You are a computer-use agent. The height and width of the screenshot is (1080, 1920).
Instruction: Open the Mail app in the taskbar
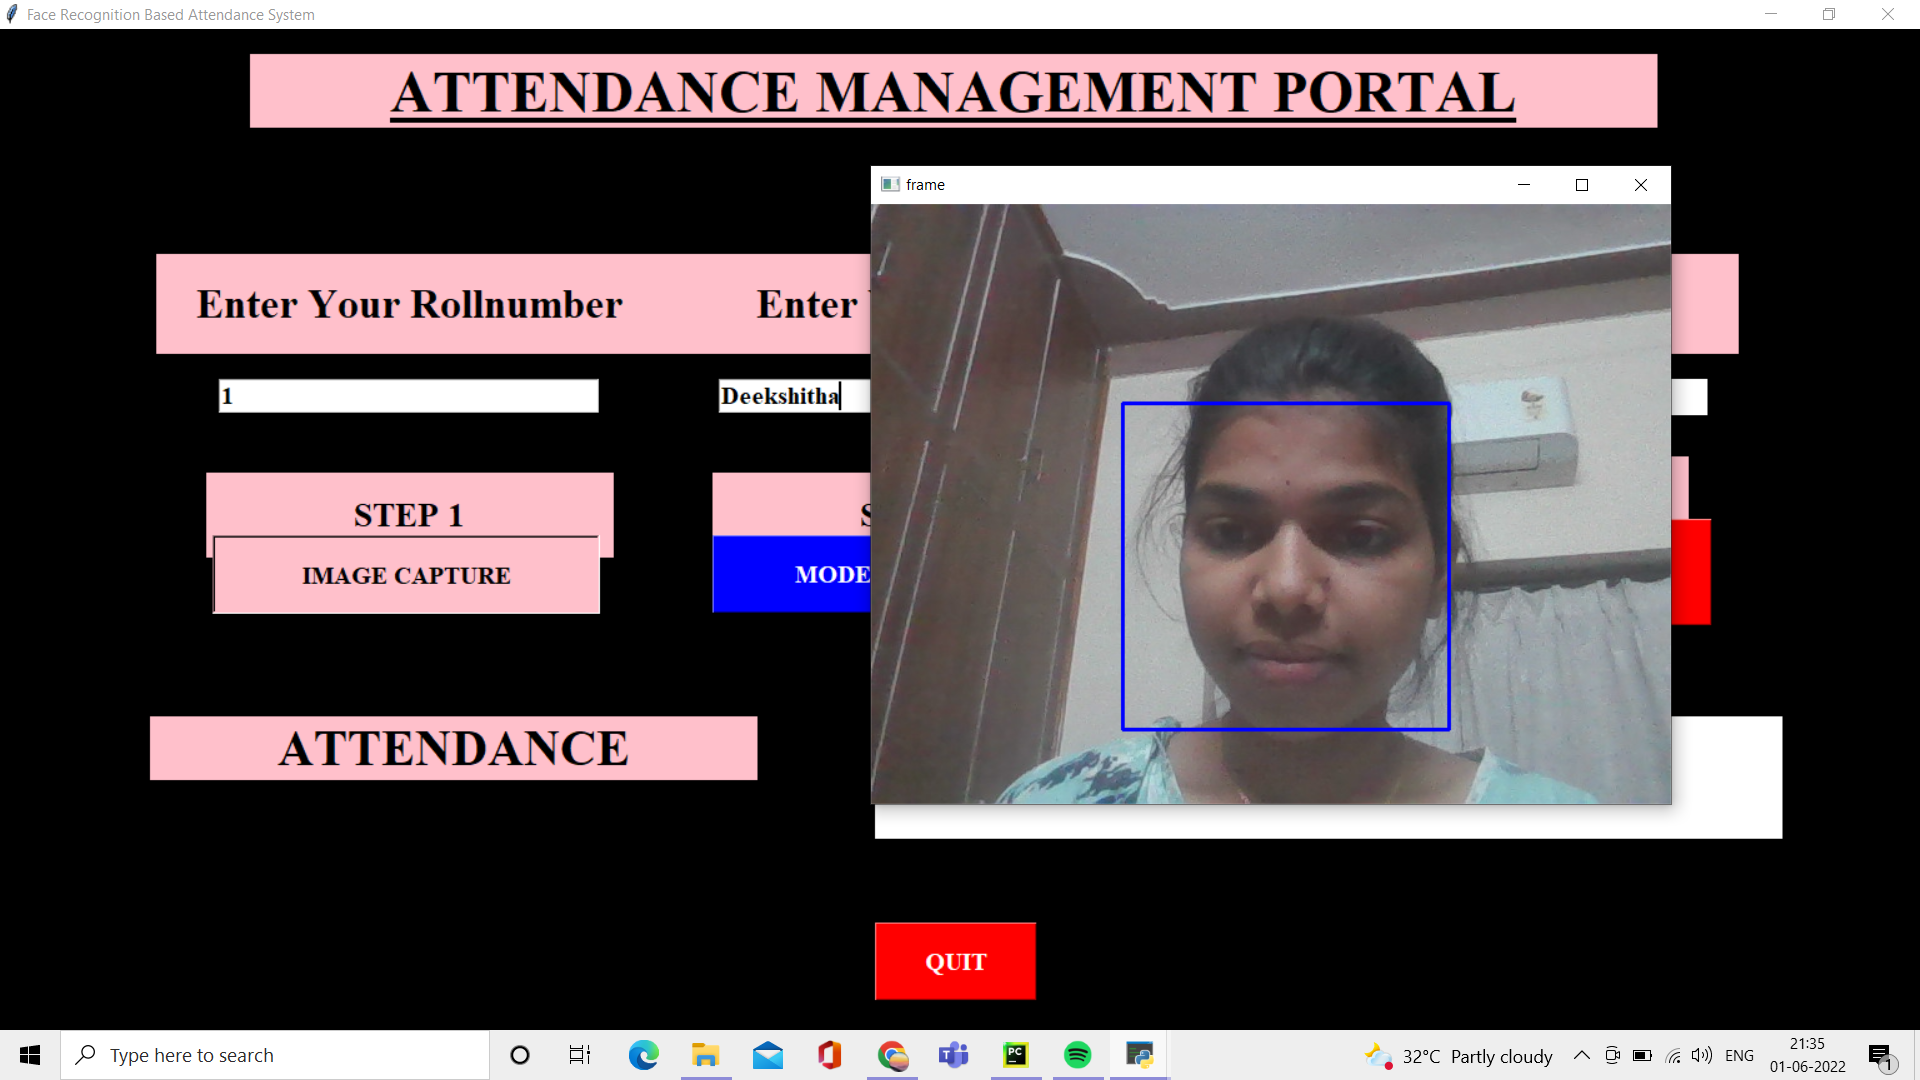point(767,1055)
